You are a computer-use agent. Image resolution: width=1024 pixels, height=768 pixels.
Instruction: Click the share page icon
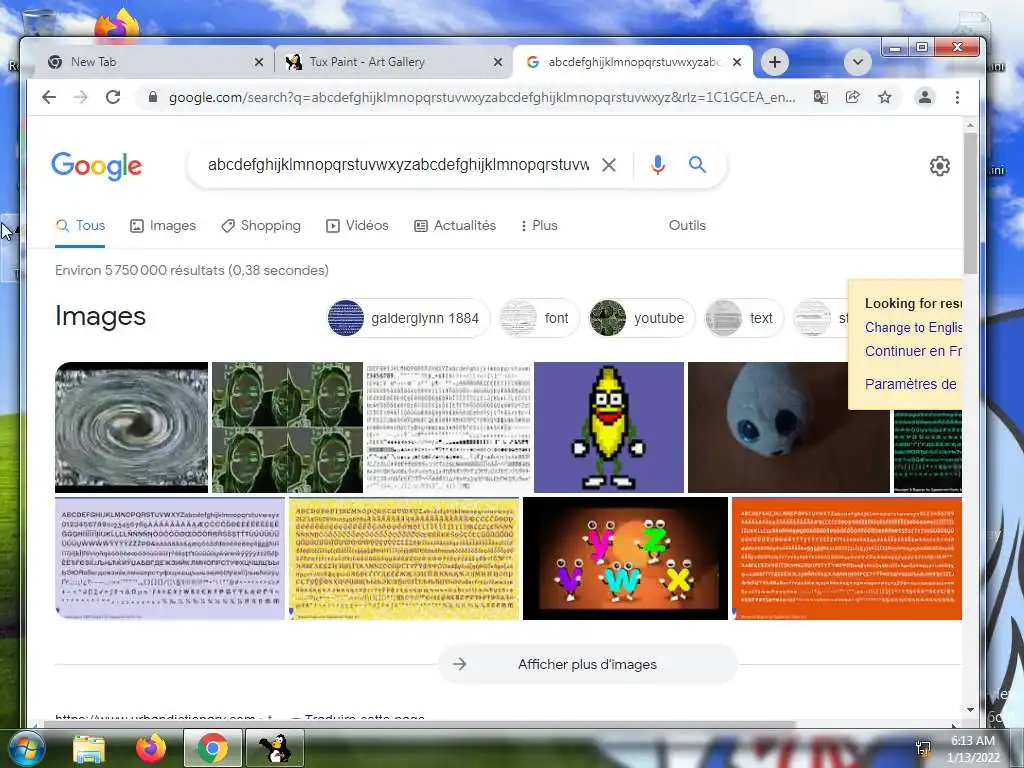[x=852, y=97]
